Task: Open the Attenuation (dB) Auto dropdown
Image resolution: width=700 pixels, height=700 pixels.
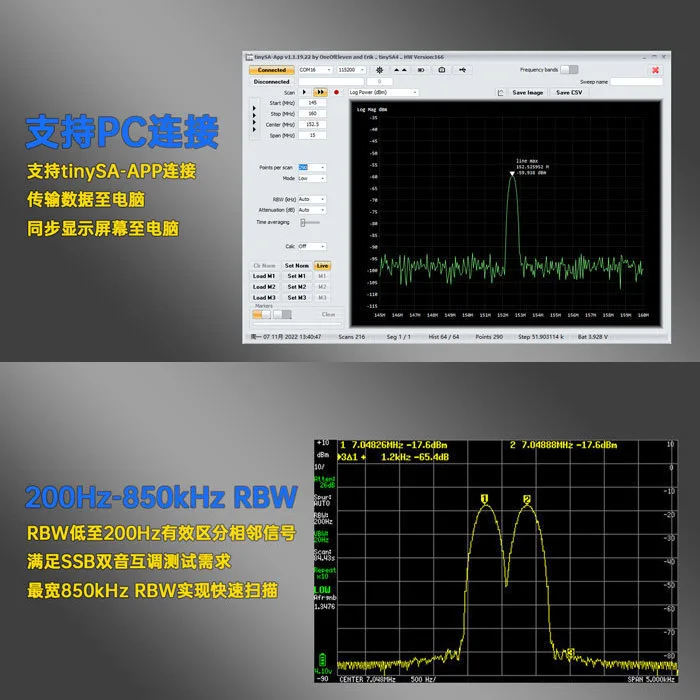Action: [312, 210]
